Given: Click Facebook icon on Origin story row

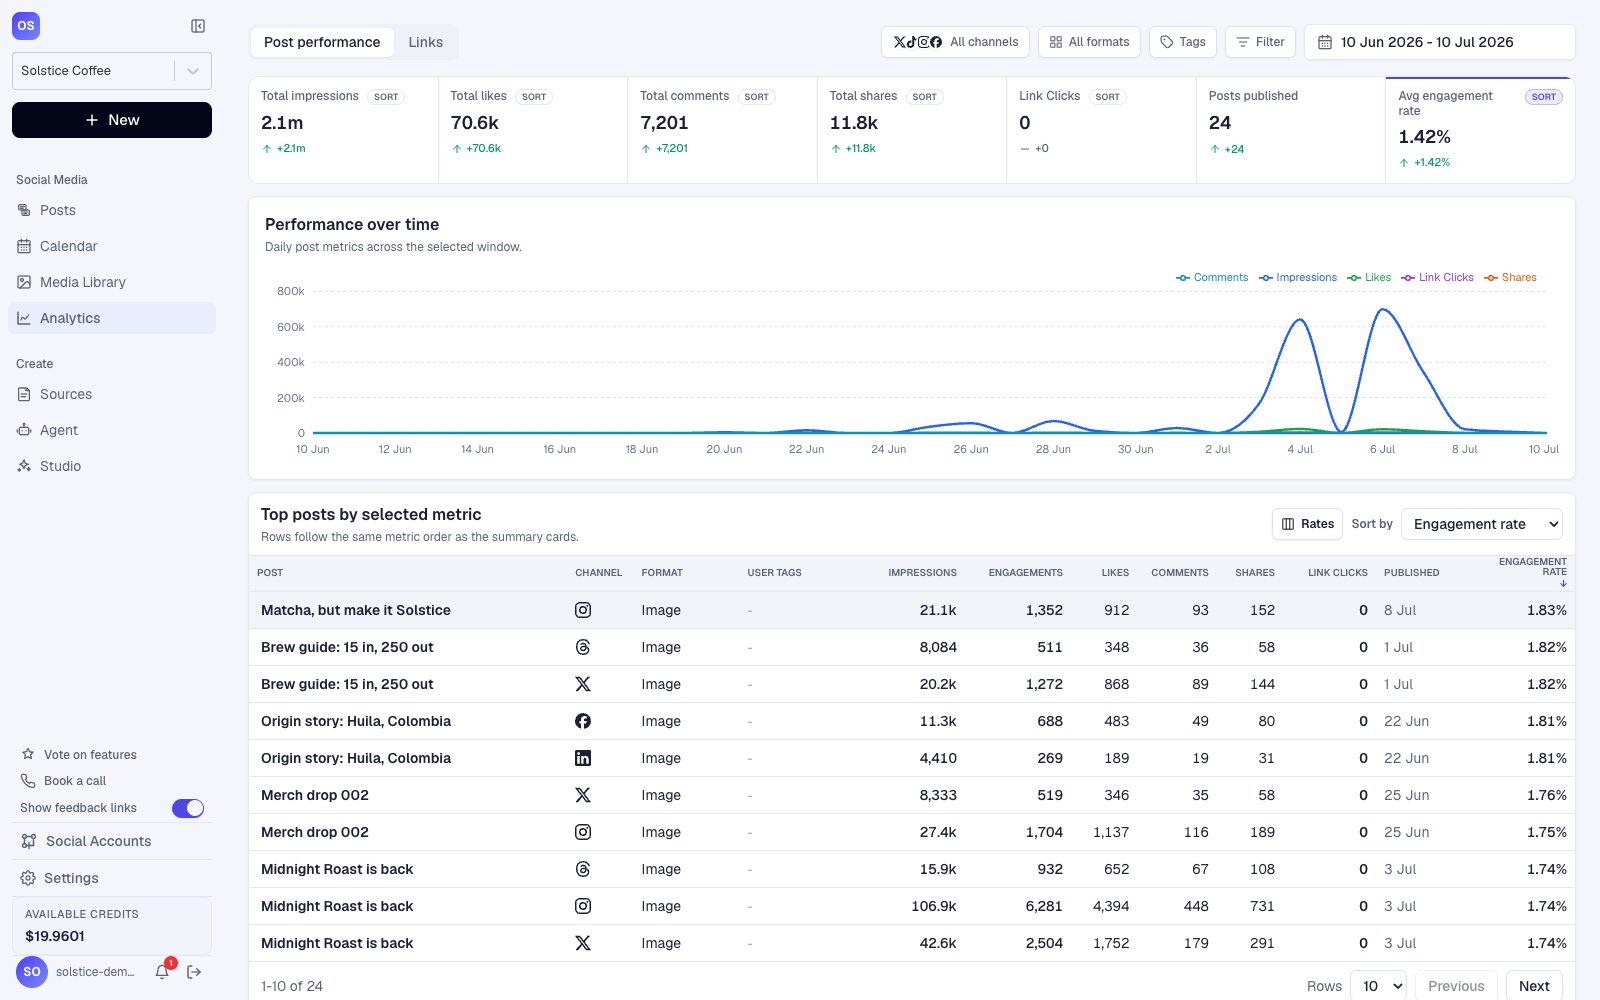Looking at the screenshot, I should (x=583, y=721).
